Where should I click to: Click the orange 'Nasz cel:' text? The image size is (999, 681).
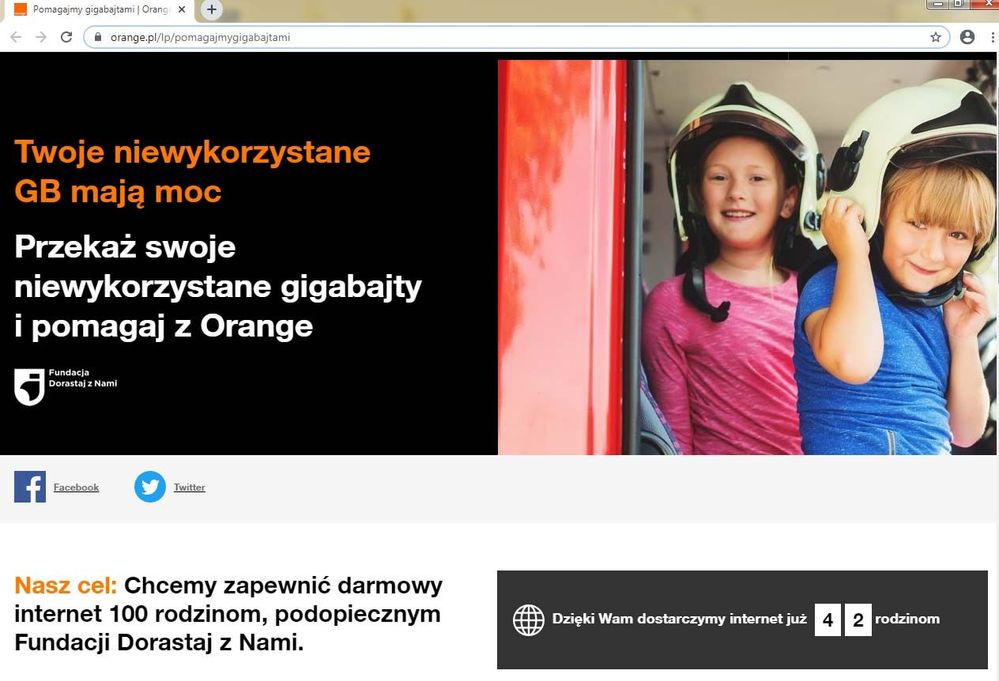(66, 585)
